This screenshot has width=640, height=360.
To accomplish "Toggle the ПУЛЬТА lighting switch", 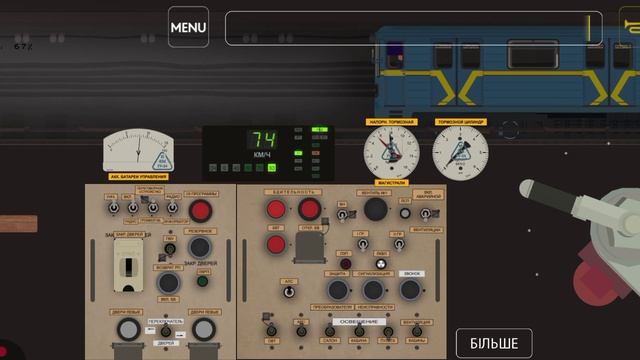I will pyautogui.click(x=388, y=331).
